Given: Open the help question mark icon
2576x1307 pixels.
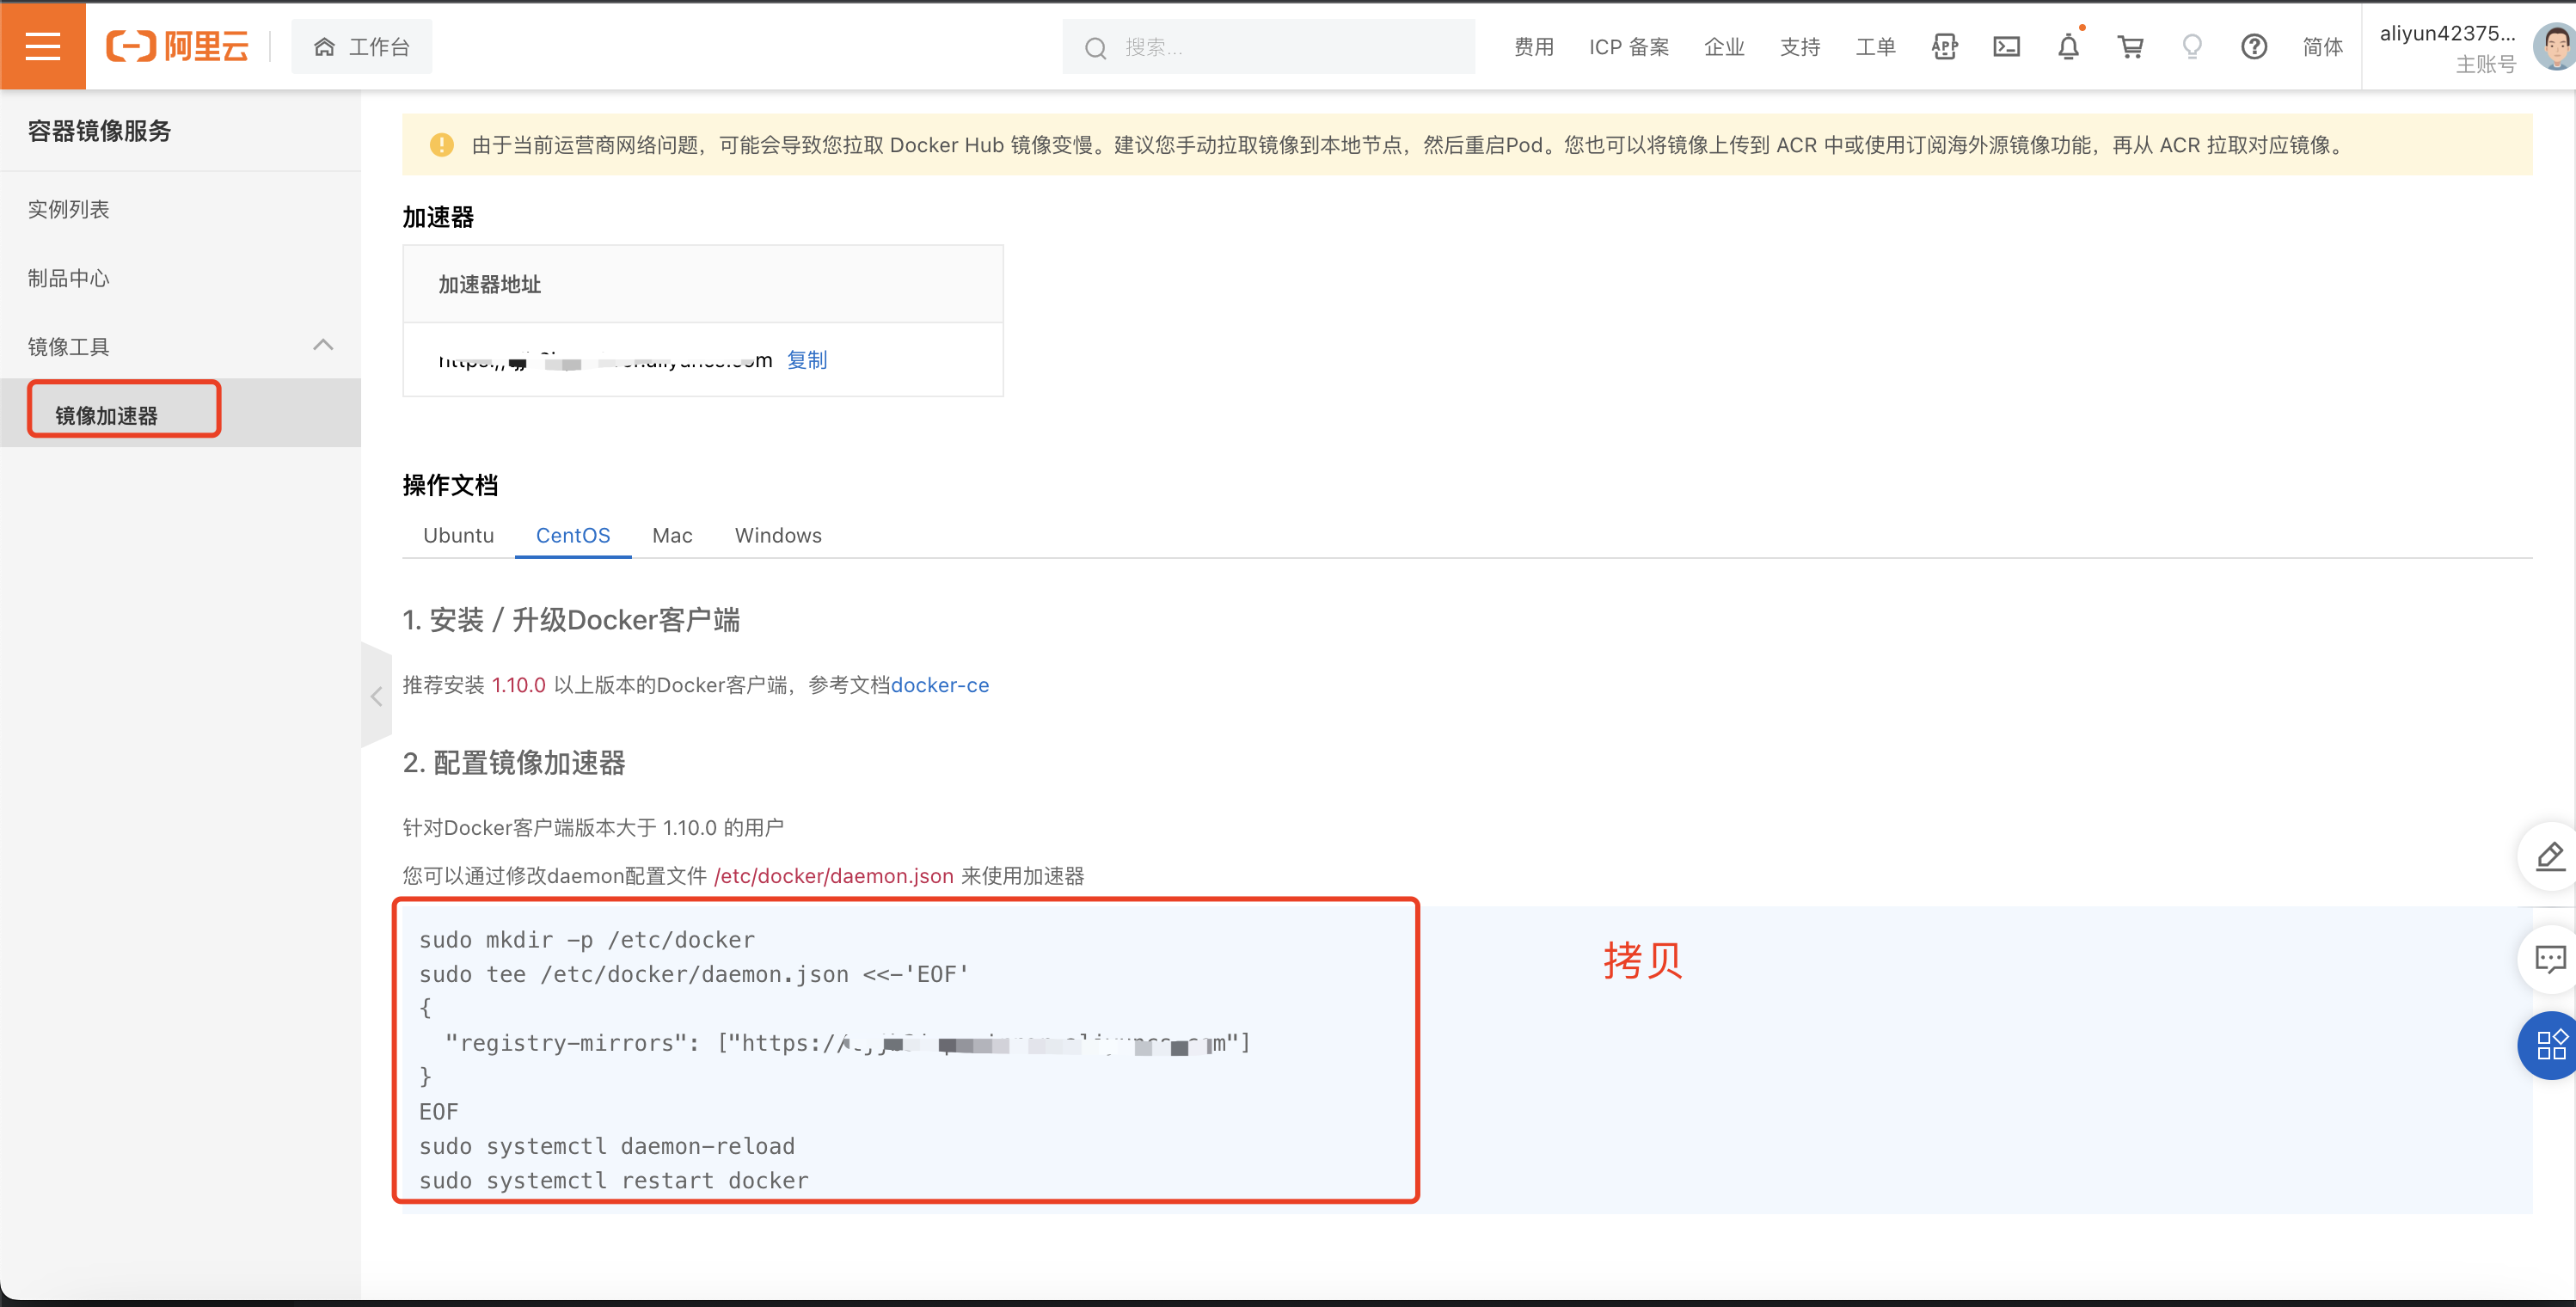Looking at the screenshot, I should pyautogui.click(x=2254, y=46).
